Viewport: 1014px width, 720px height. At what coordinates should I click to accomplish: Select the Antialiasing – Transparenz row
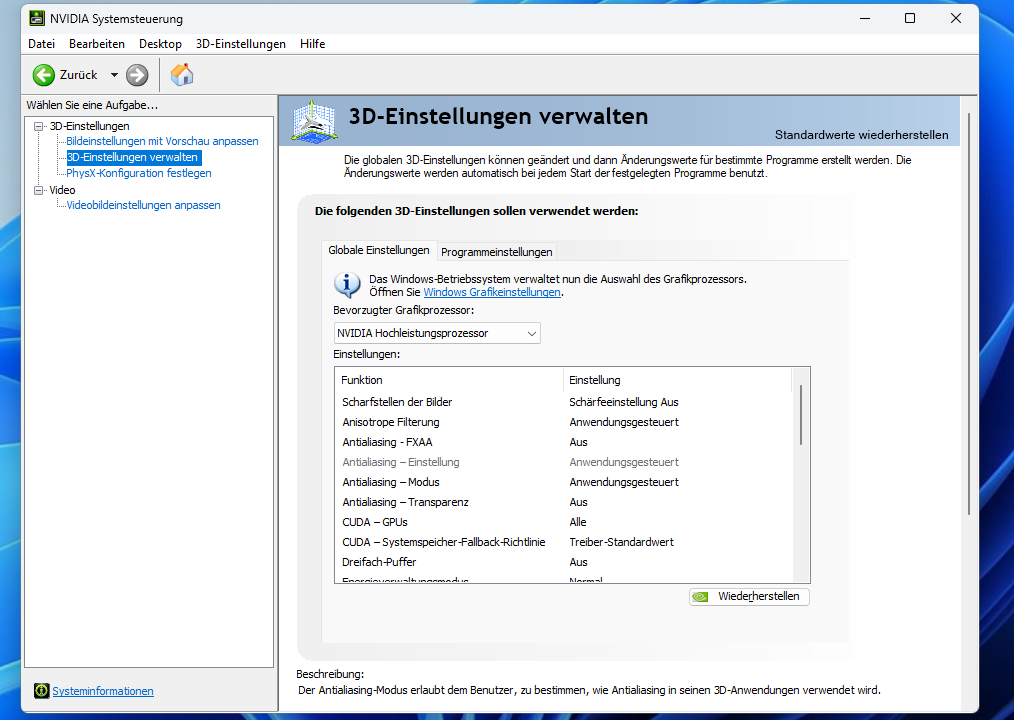(563, 503)
